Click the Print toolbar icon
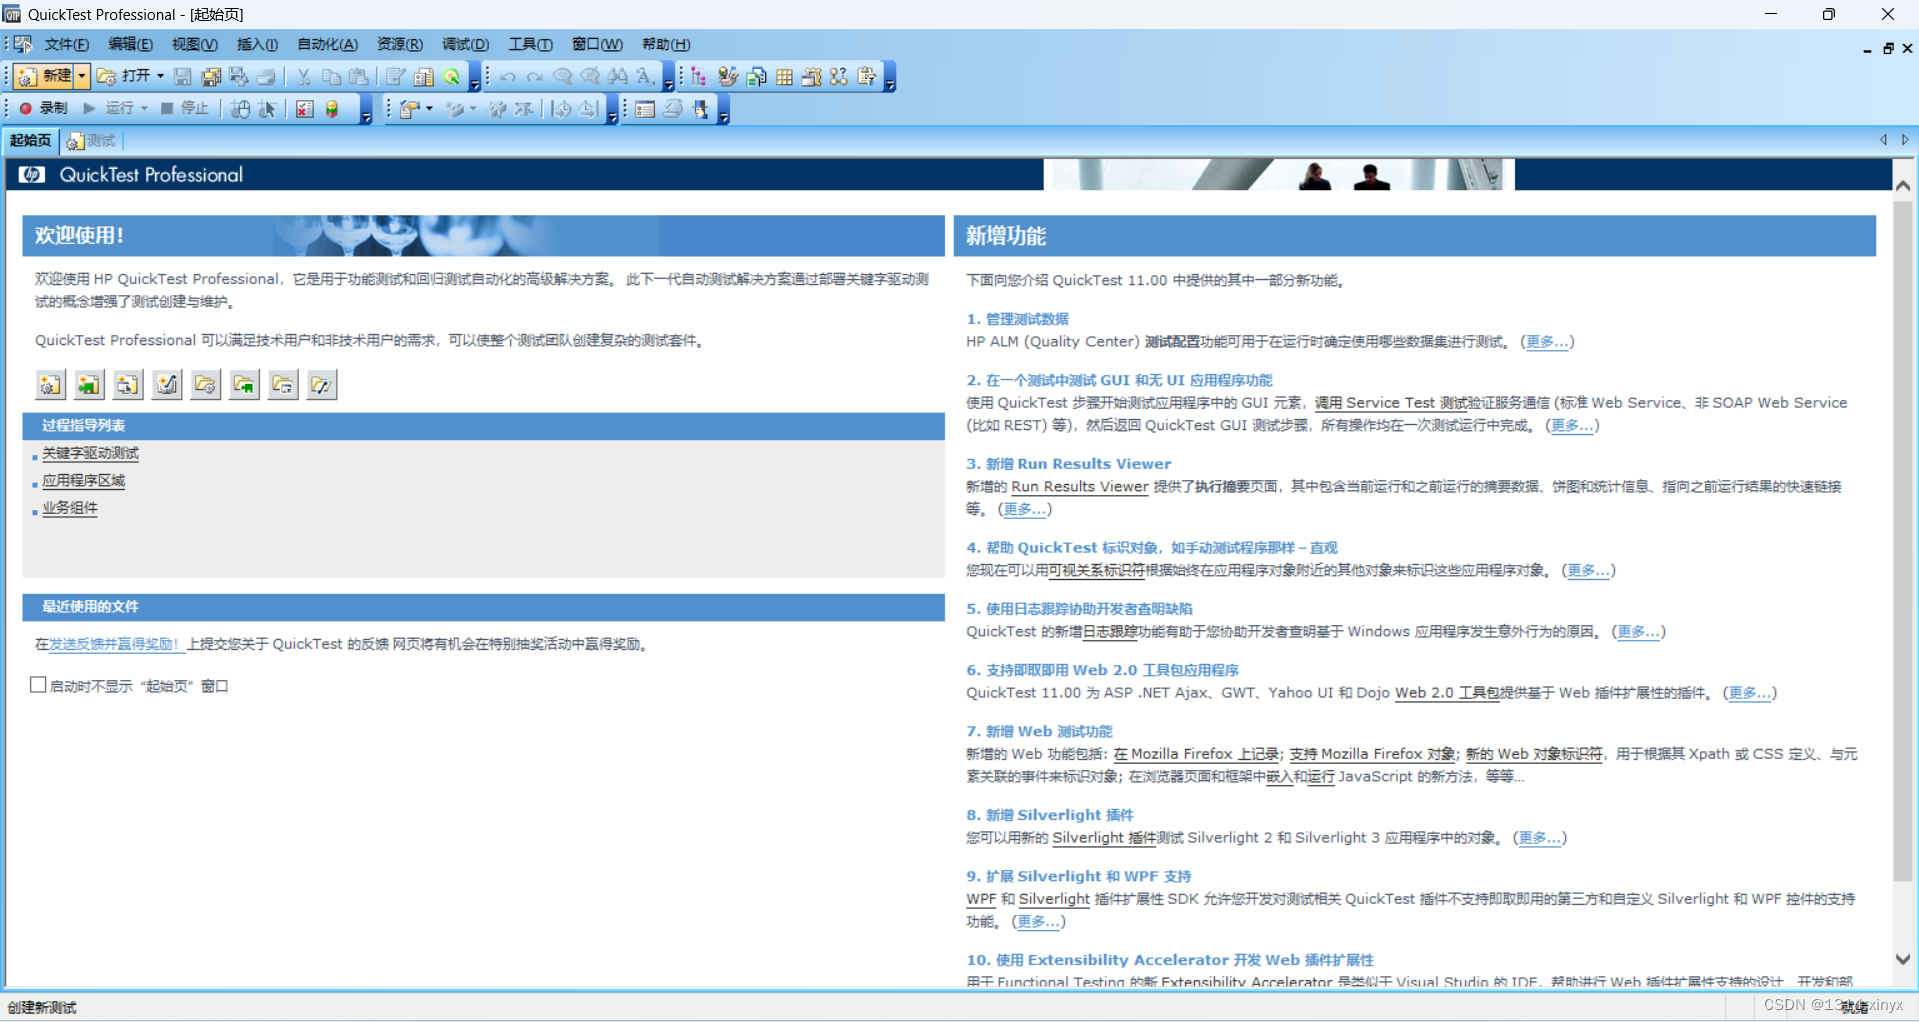Viewport: 1919px width, 1022px height. coord(265,76)
